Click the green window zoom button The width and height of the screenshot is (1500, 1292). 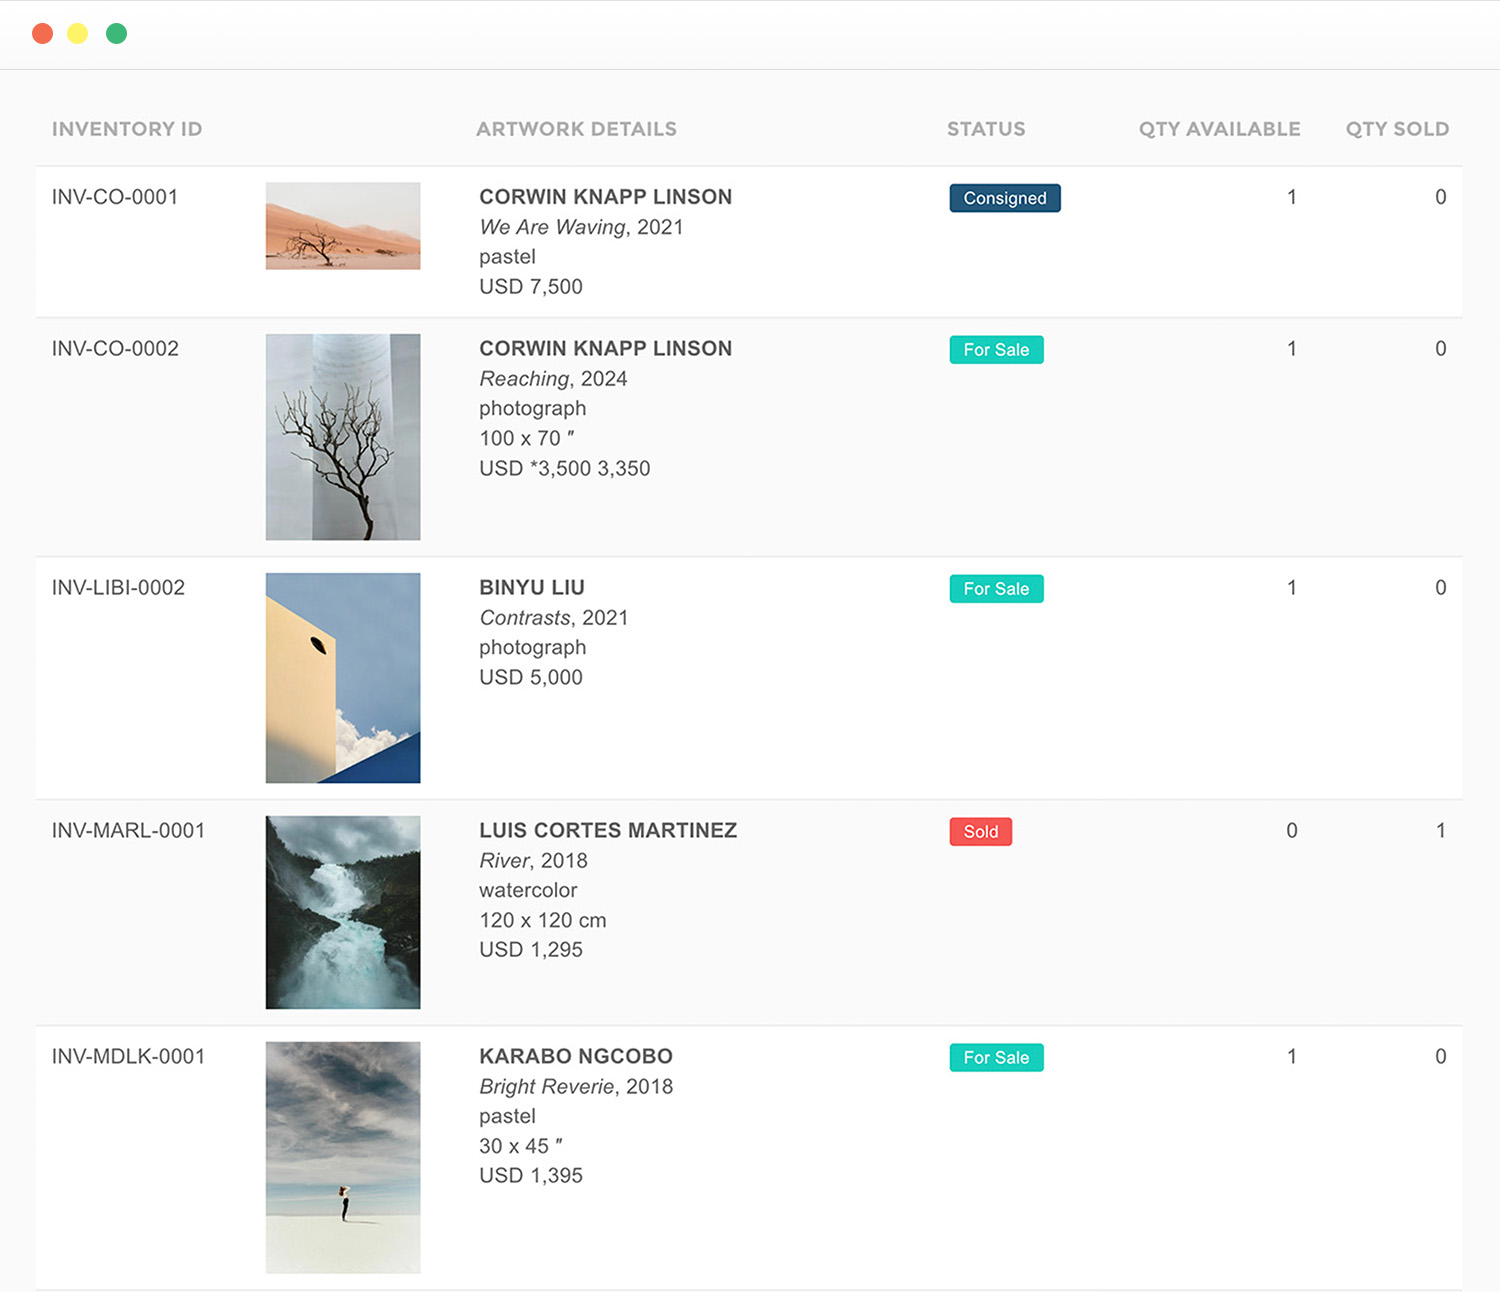[116, 34]
